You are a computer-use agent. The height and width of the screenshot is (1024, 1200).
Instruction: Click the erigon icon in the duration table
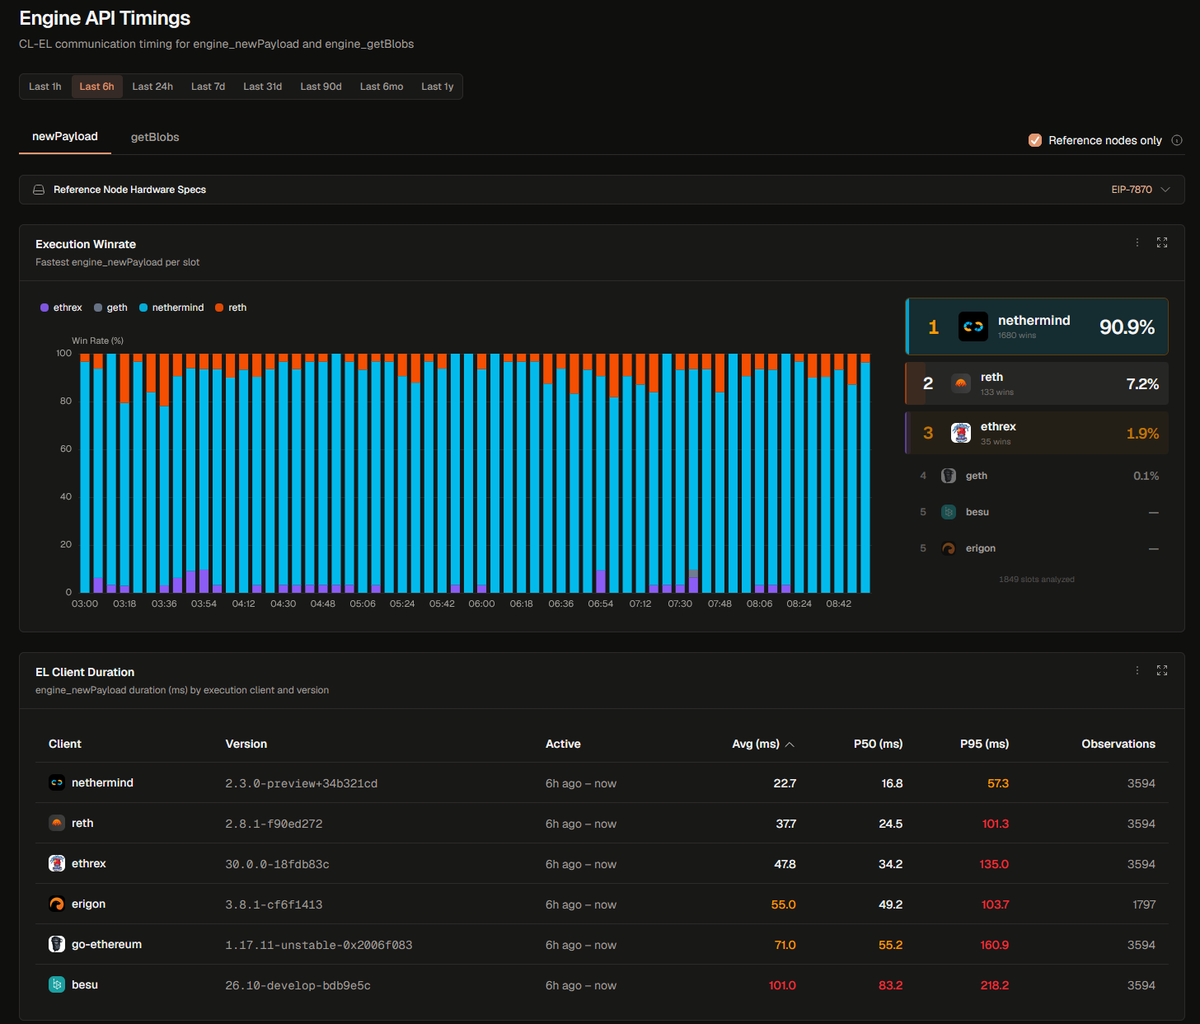coord(57,904)
